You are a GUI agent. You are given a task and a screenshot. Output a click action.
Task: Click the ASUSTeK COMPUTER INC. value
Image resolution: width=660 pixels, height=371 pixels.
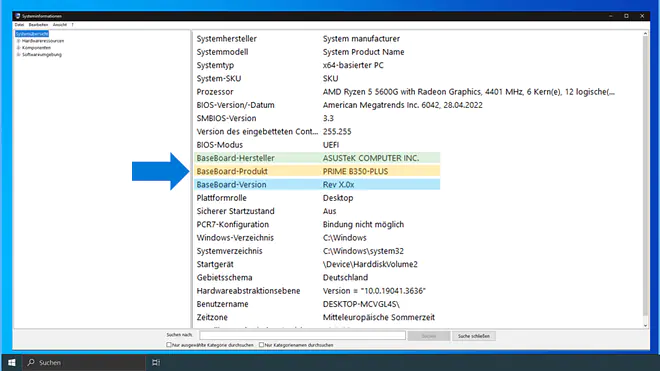coord(371,158)
